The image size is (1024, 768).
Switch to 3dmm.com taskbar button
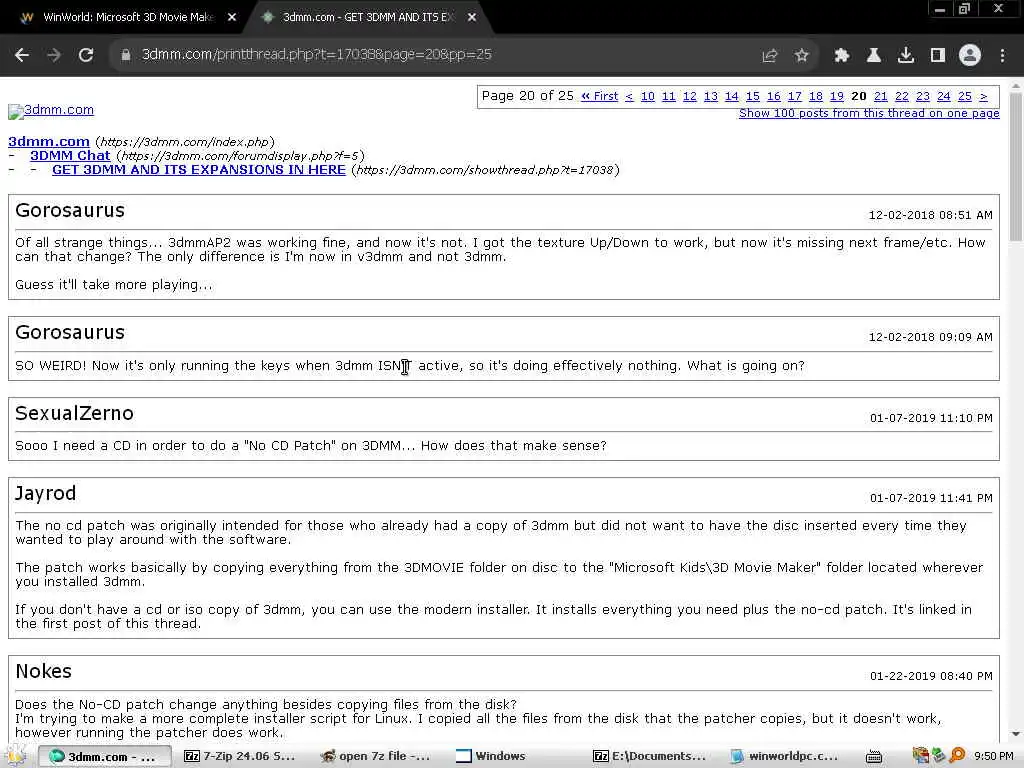point(104,756)
